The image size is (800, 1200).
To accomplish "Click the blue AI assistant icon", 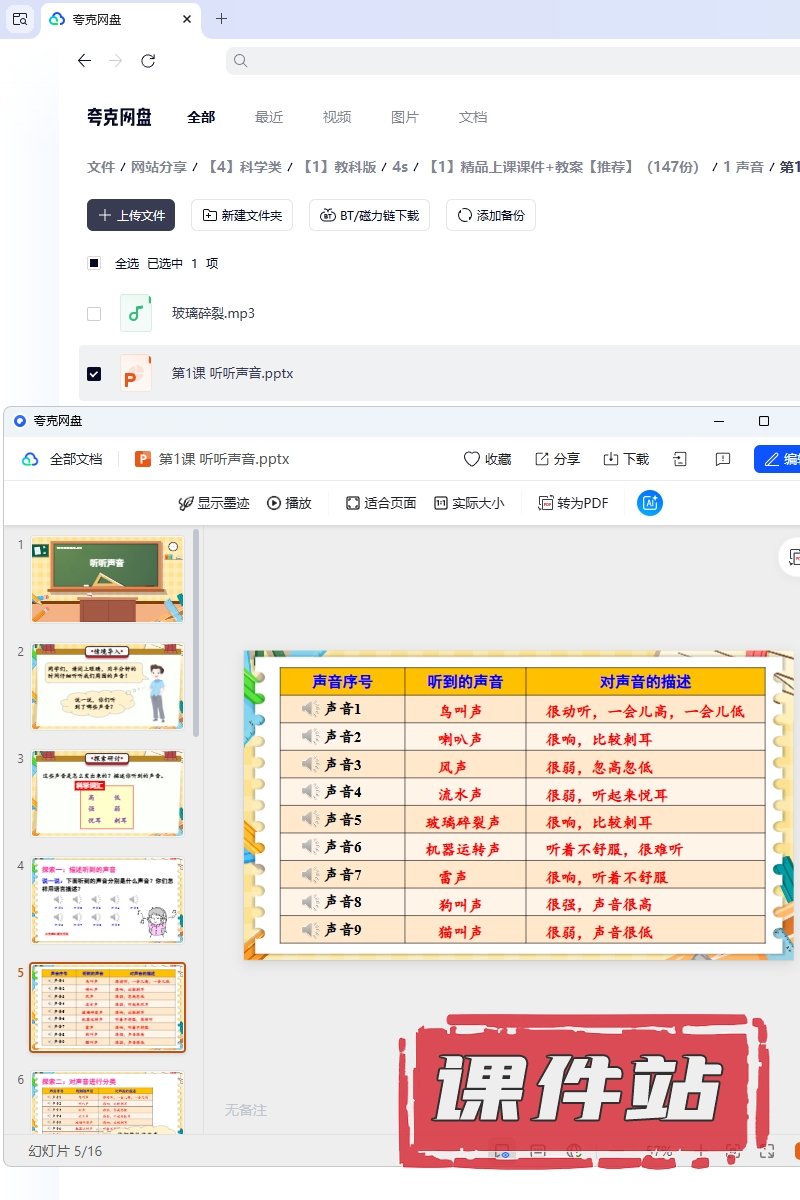I will [650, 503].
